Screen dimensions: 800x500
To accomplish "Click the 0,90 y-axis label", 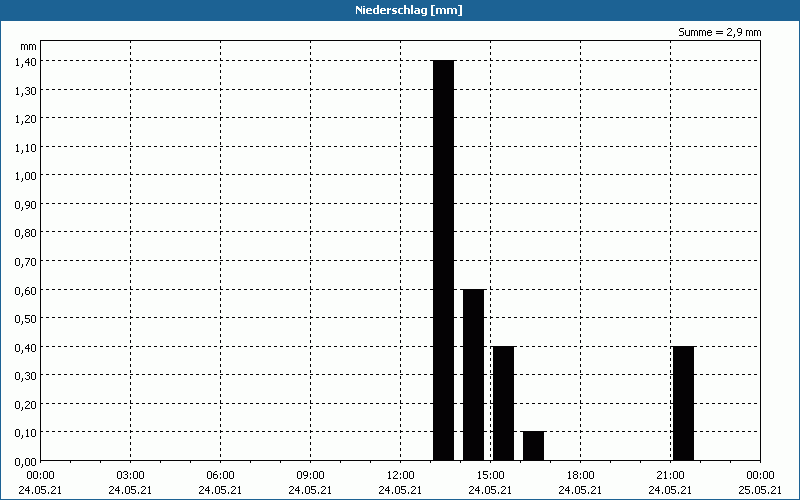I will 26,204.
